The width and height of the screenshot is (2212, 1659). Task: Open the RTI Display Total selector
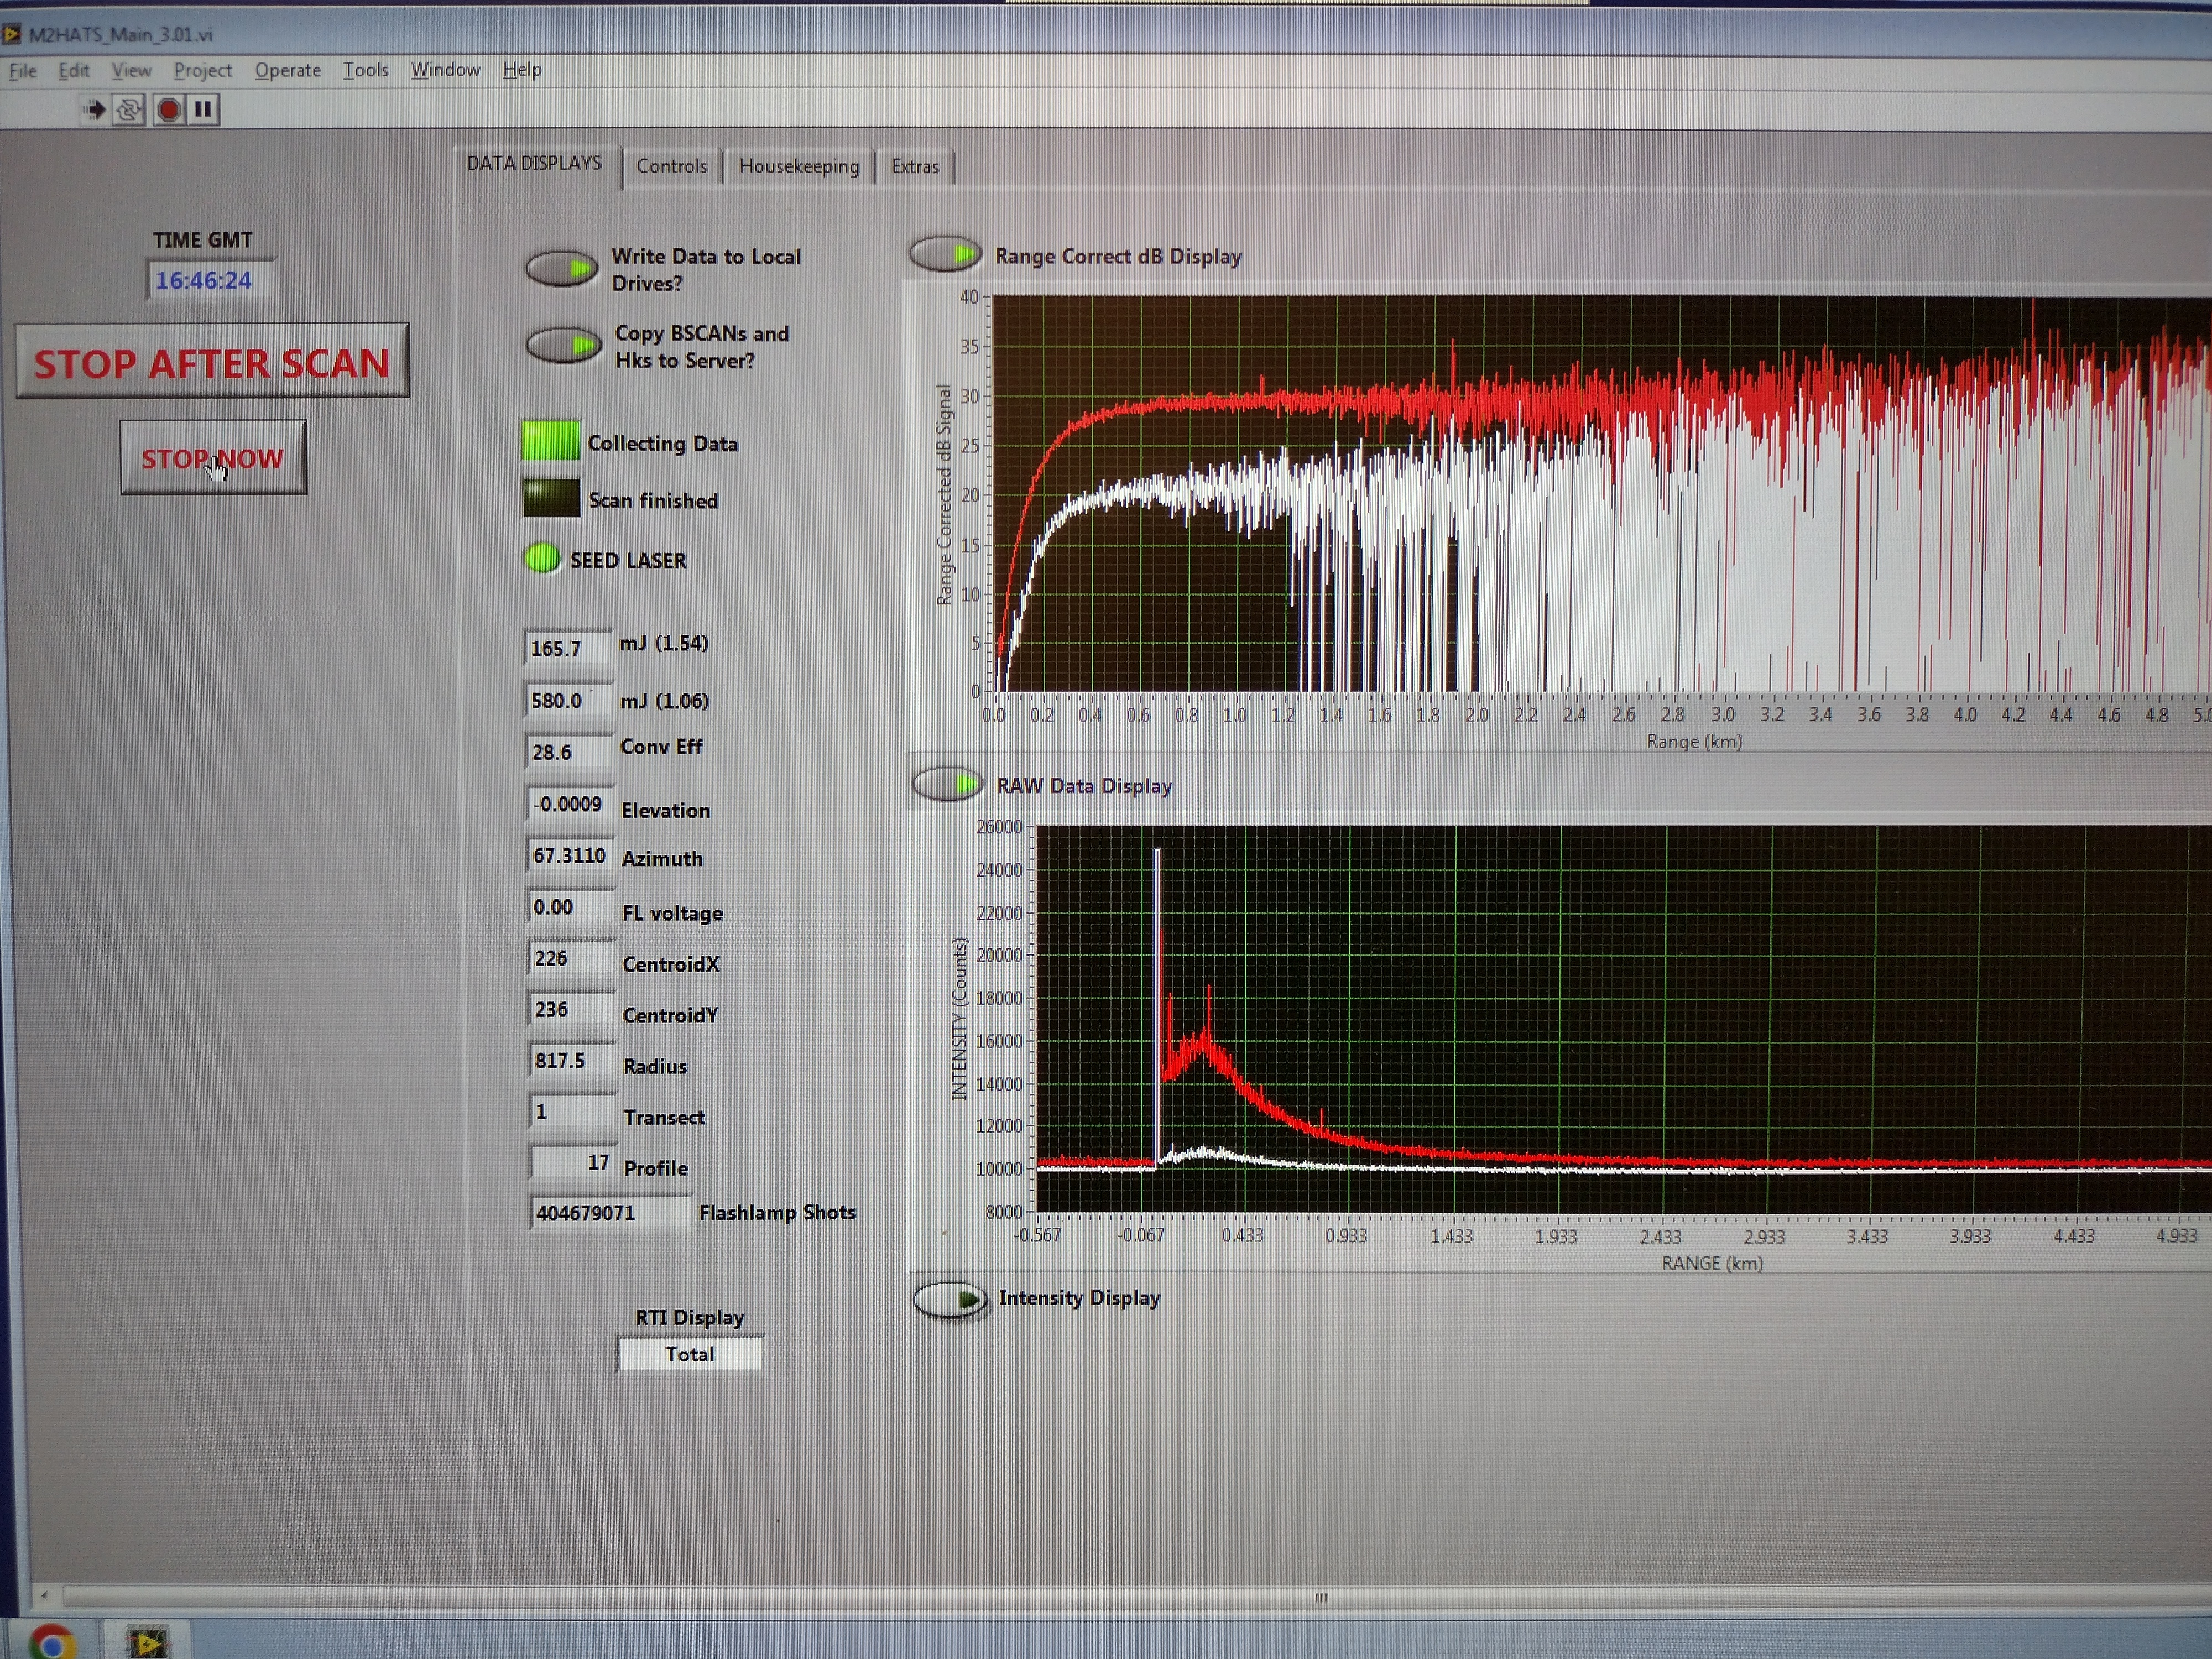690,1354
